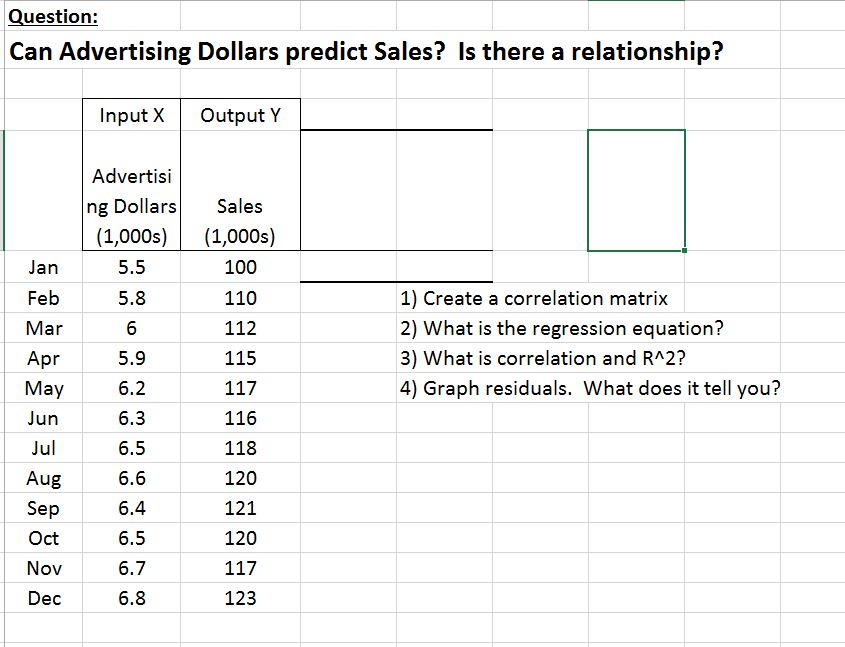Click the sales value 121 for Sep
Viewport: 845px width, 647px height.
point(240,508)
